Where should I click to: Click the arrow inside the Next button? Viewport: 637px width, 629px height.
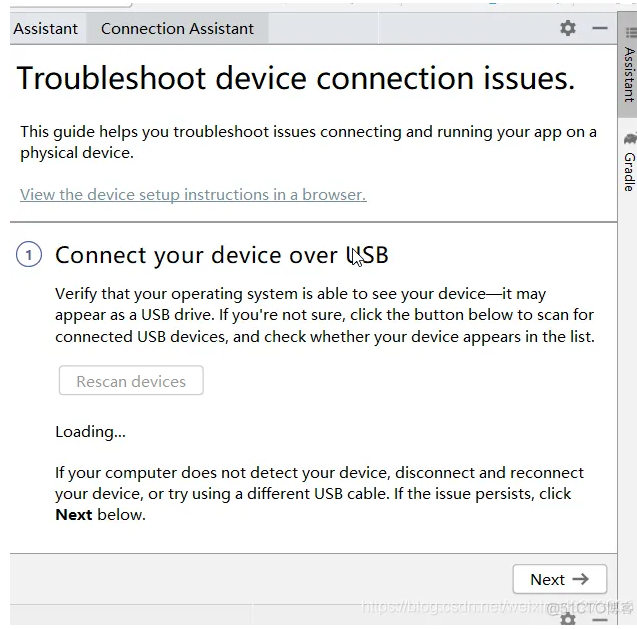click(x=581, y=579)
